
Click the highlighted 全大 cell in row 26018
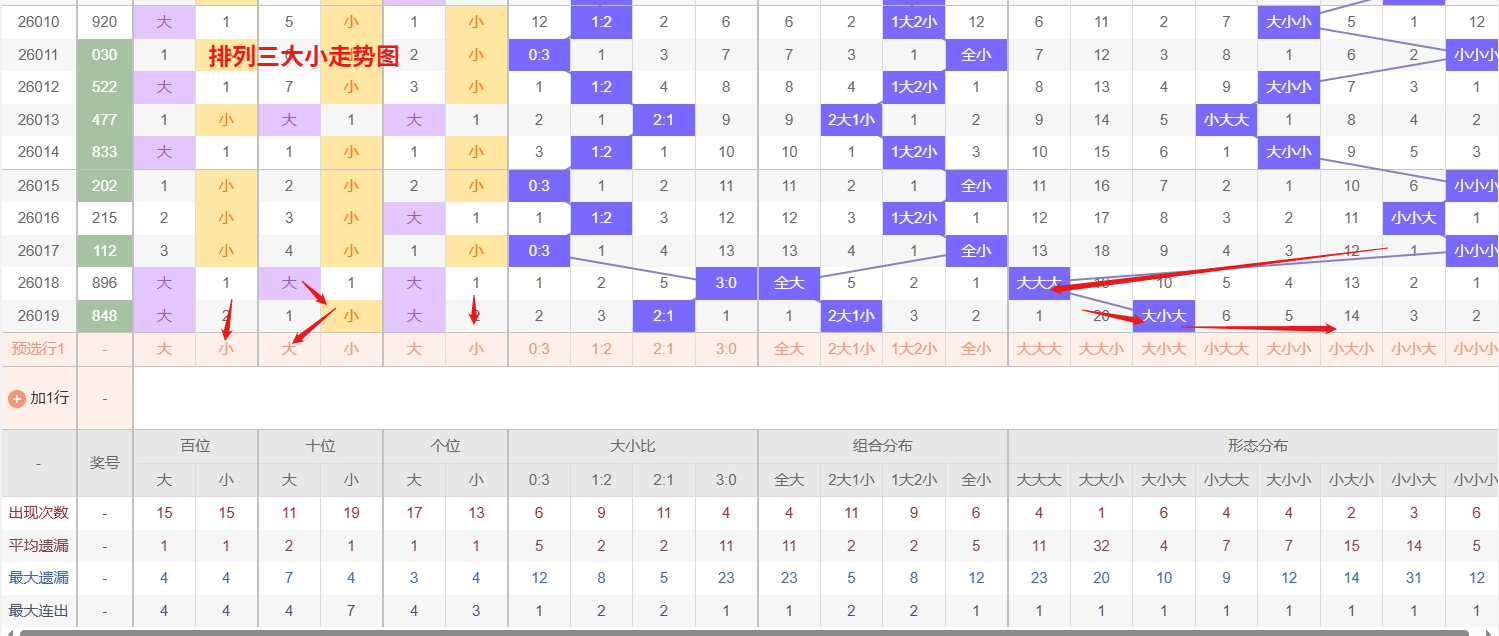(788, 283)
